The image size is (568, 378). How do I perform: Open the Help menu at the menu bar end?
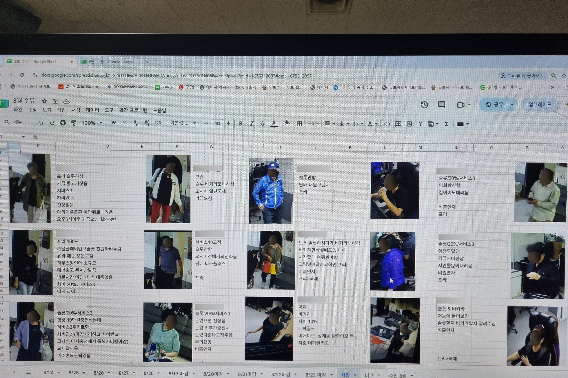tap(160, 110)
